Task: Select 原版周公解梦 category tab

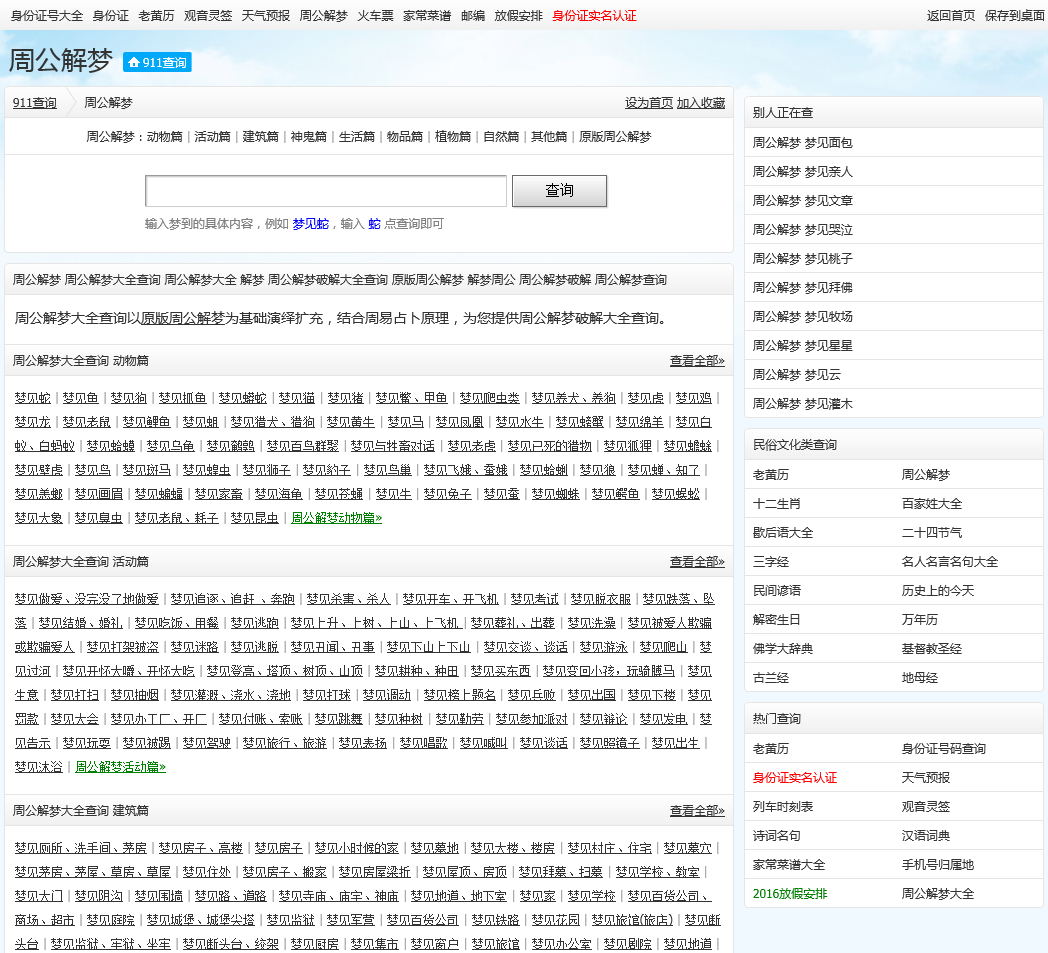Action: click(x=615, y=136)
